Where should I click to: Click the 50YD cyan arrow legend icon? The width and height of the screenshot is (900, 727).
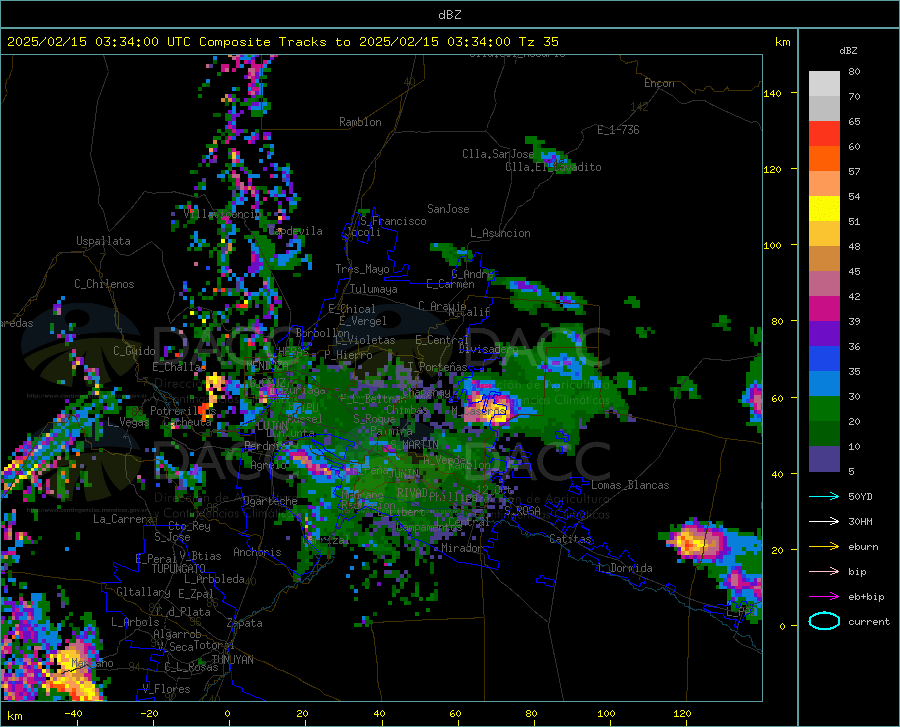tap(824, 496)
